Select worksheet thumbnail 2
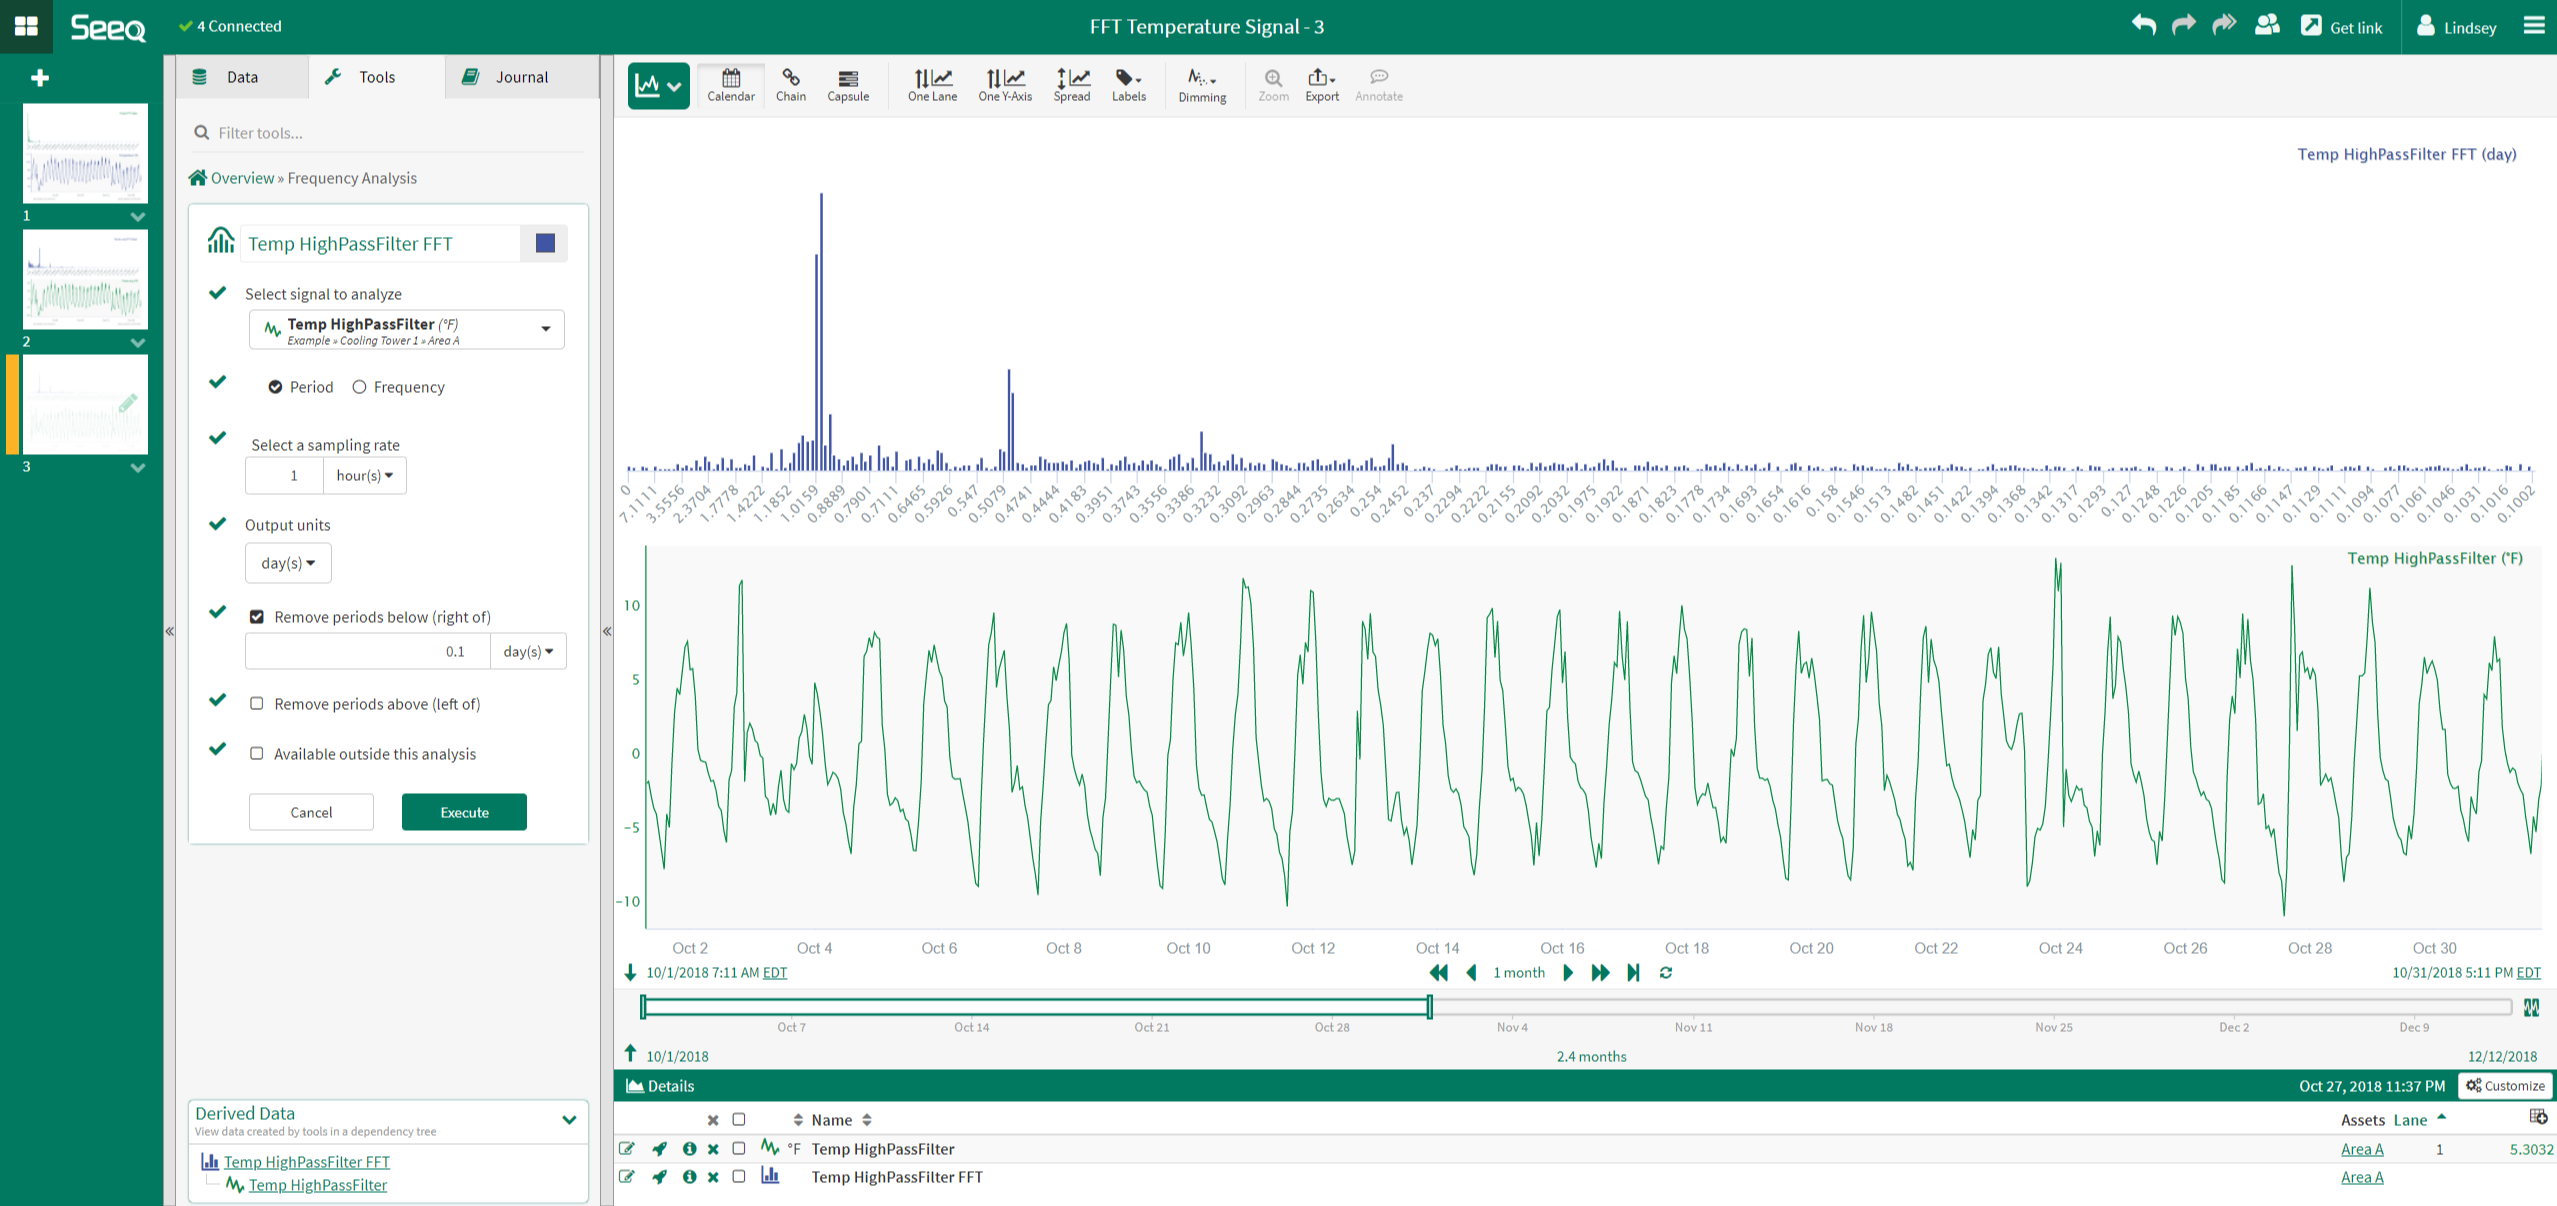This screenshot has height=1206, width=2557. tap(85, 280)
